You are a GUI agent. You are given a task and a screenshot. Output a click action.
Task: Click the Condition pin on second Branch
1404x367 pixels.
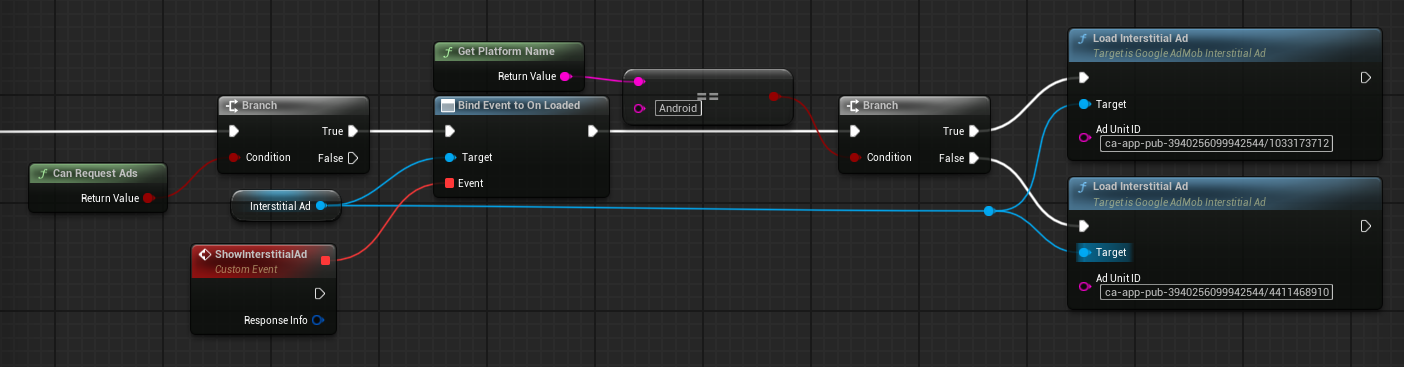click(855, 157)
